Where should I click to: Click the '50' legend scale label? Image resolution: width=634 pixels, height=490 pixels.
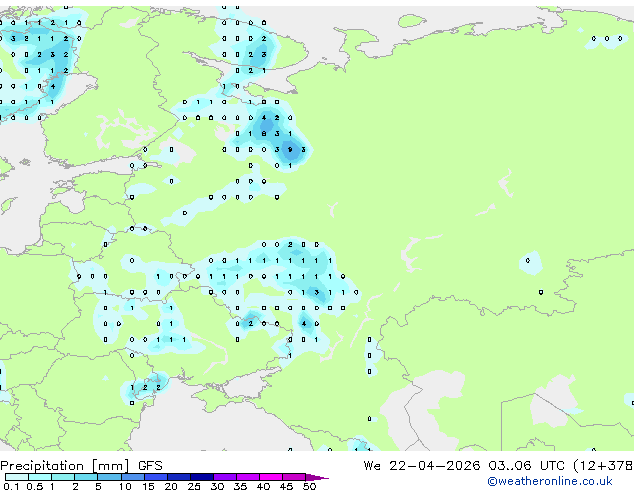pyautogui.click(x=309, y=486)
